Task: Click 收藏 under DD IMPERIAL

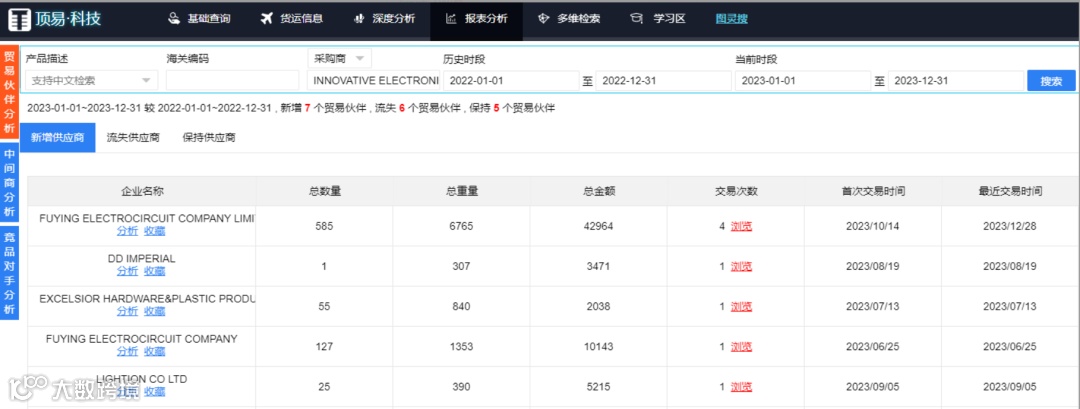Action: 154,271
